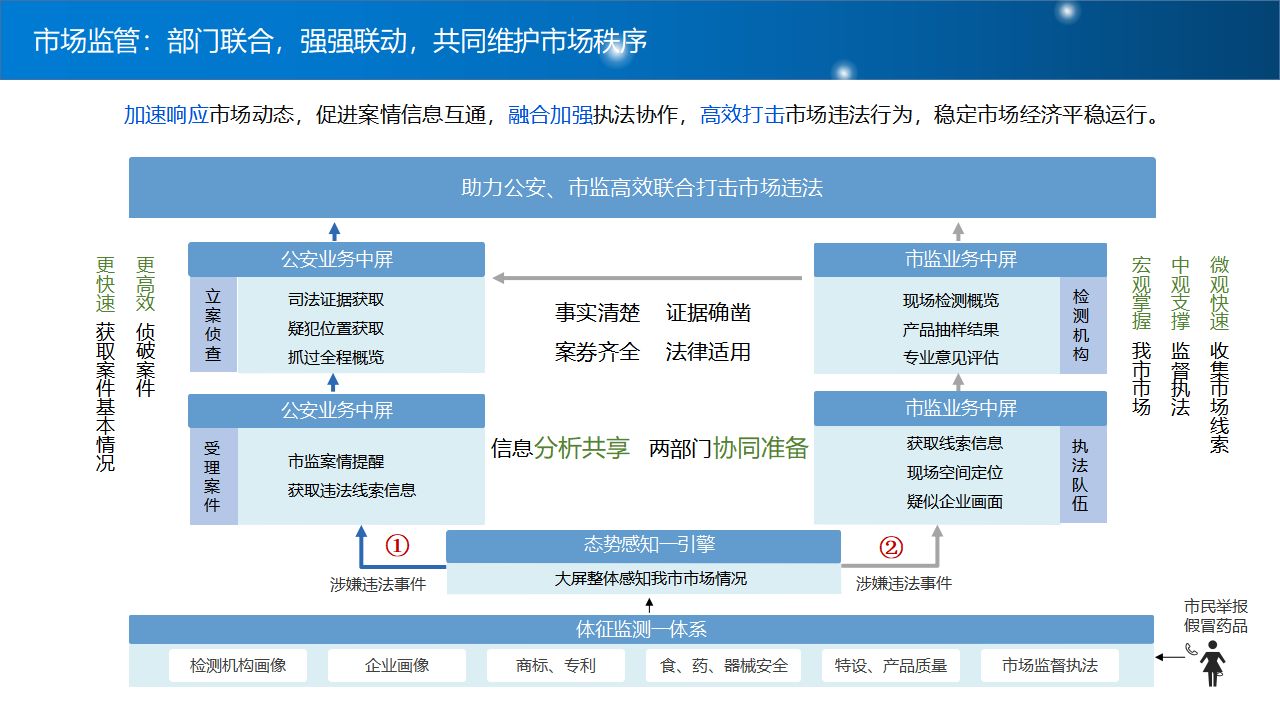Select the text 抓过全程概览

(x=336, y=357)
